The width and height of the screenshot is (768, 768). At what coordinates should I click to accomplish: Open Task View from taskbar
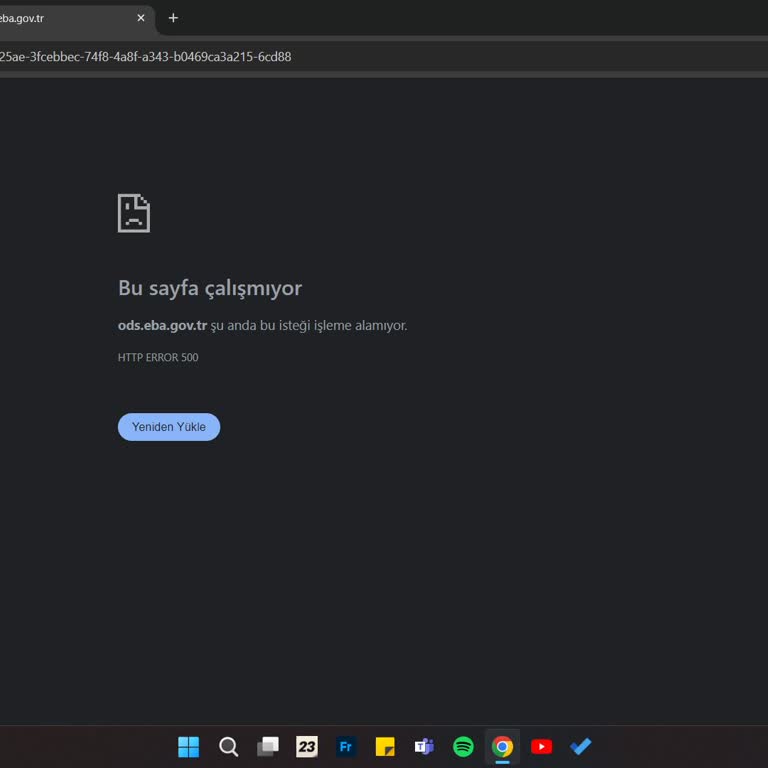[267, 747]
